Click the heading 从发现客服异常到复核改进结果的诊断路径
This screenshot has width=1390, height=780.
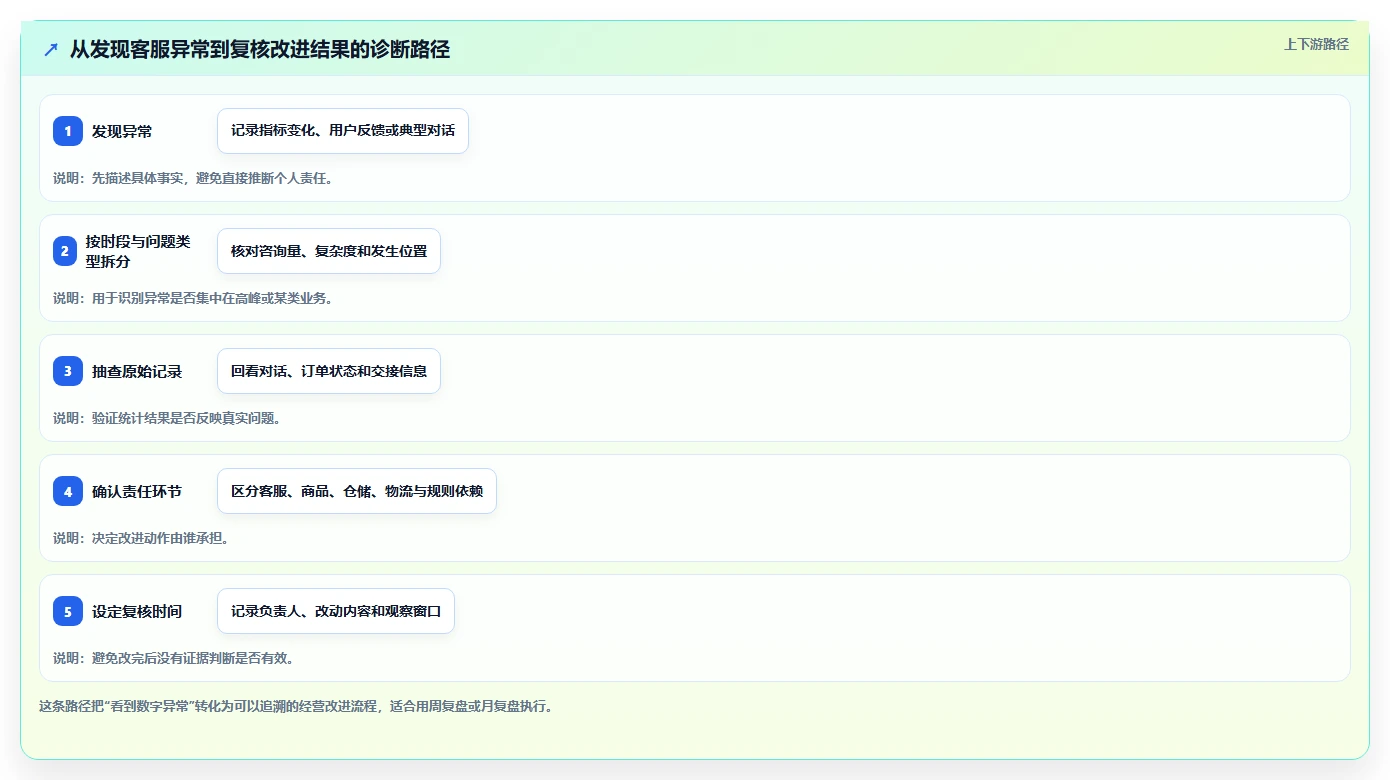click(x=260, y=49)
